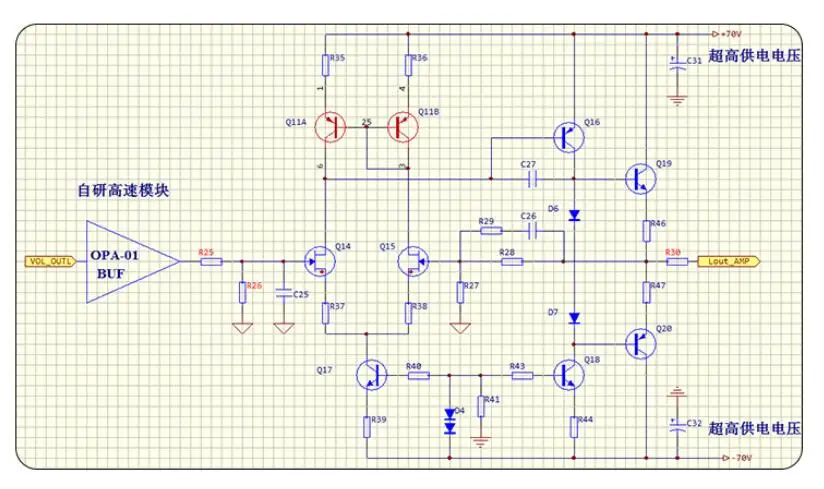Click the Q11B transistor symbol
Image resolution: width=824 pixels, height=489 pixels.
403,127
